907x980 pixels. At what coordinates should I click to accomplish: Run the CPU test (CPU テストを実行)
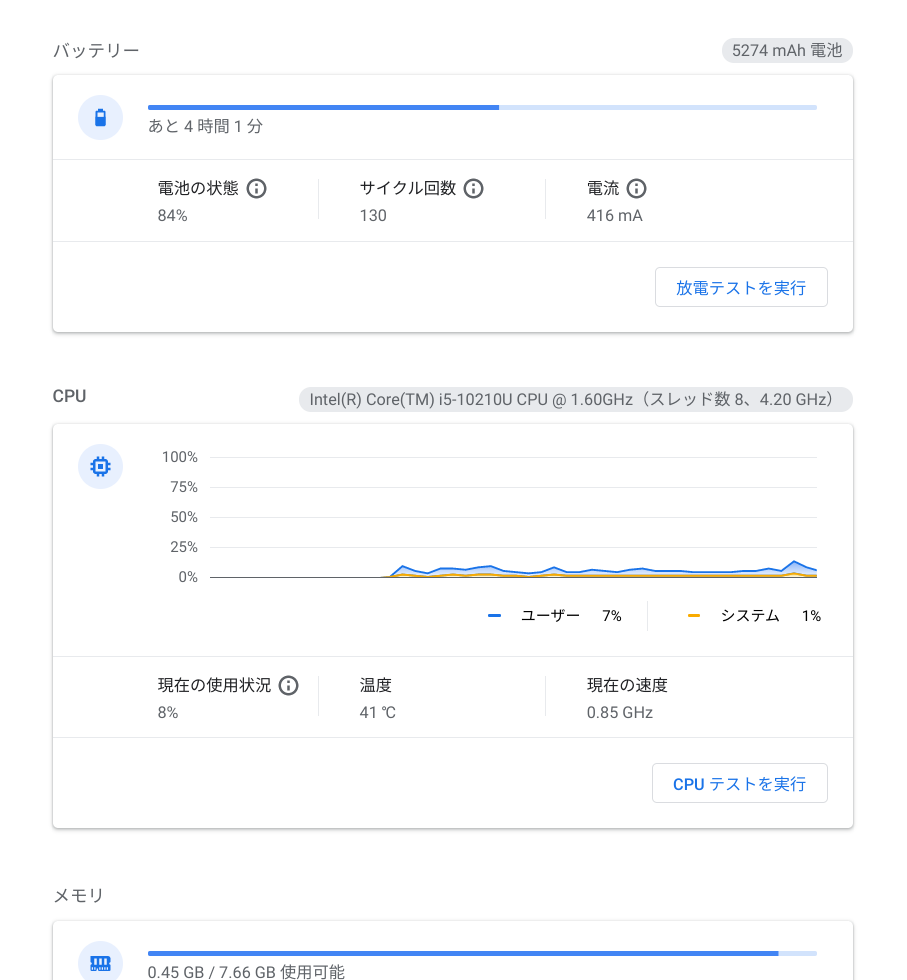739,783
